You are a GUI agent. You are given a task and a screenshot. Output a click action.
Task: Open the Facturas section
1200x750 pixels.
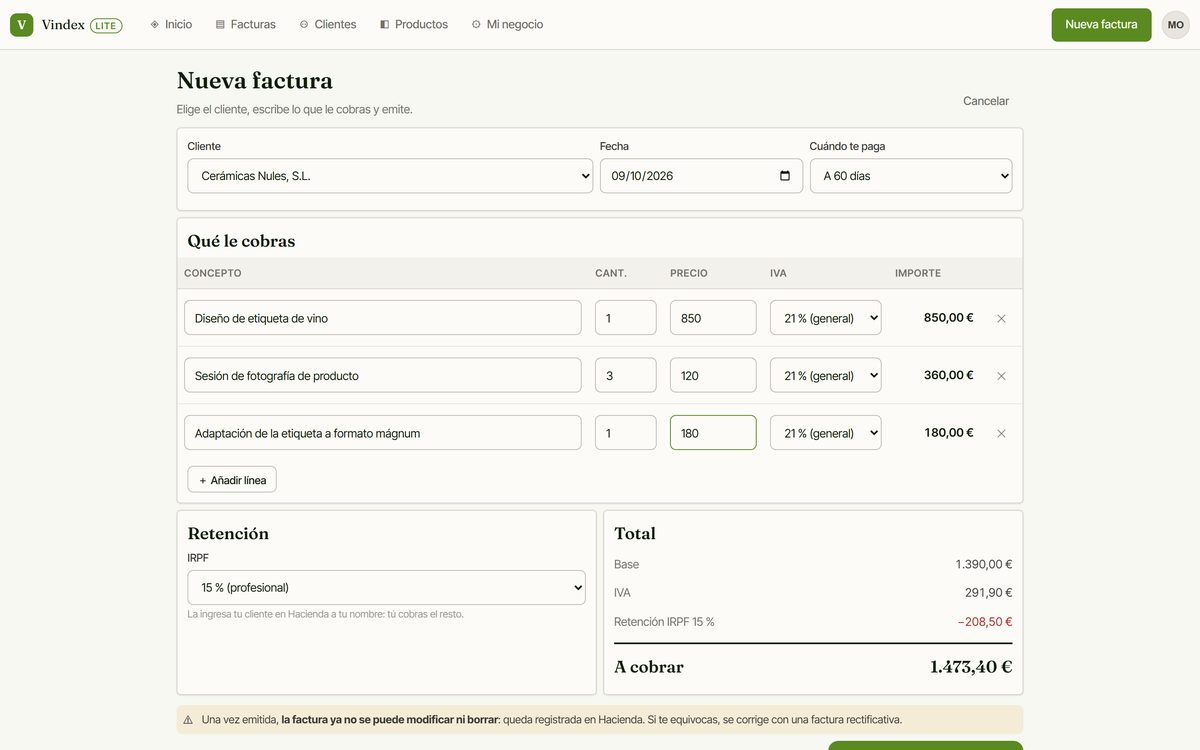[x=246, y=24]
